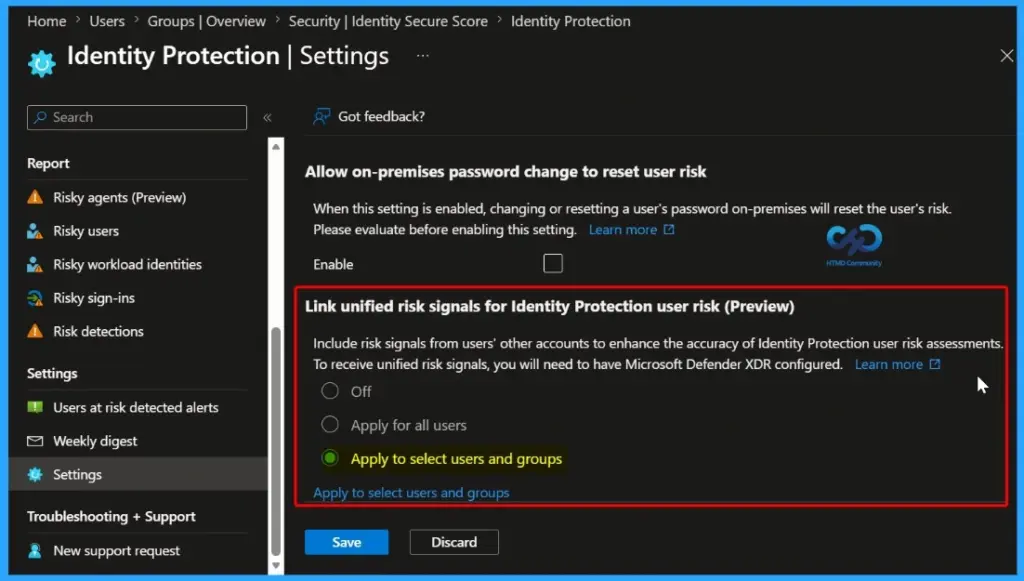This screenshot has width=1024, height=581.
Task: Click the Got feedback person icon
Action: tap(321, 116)
